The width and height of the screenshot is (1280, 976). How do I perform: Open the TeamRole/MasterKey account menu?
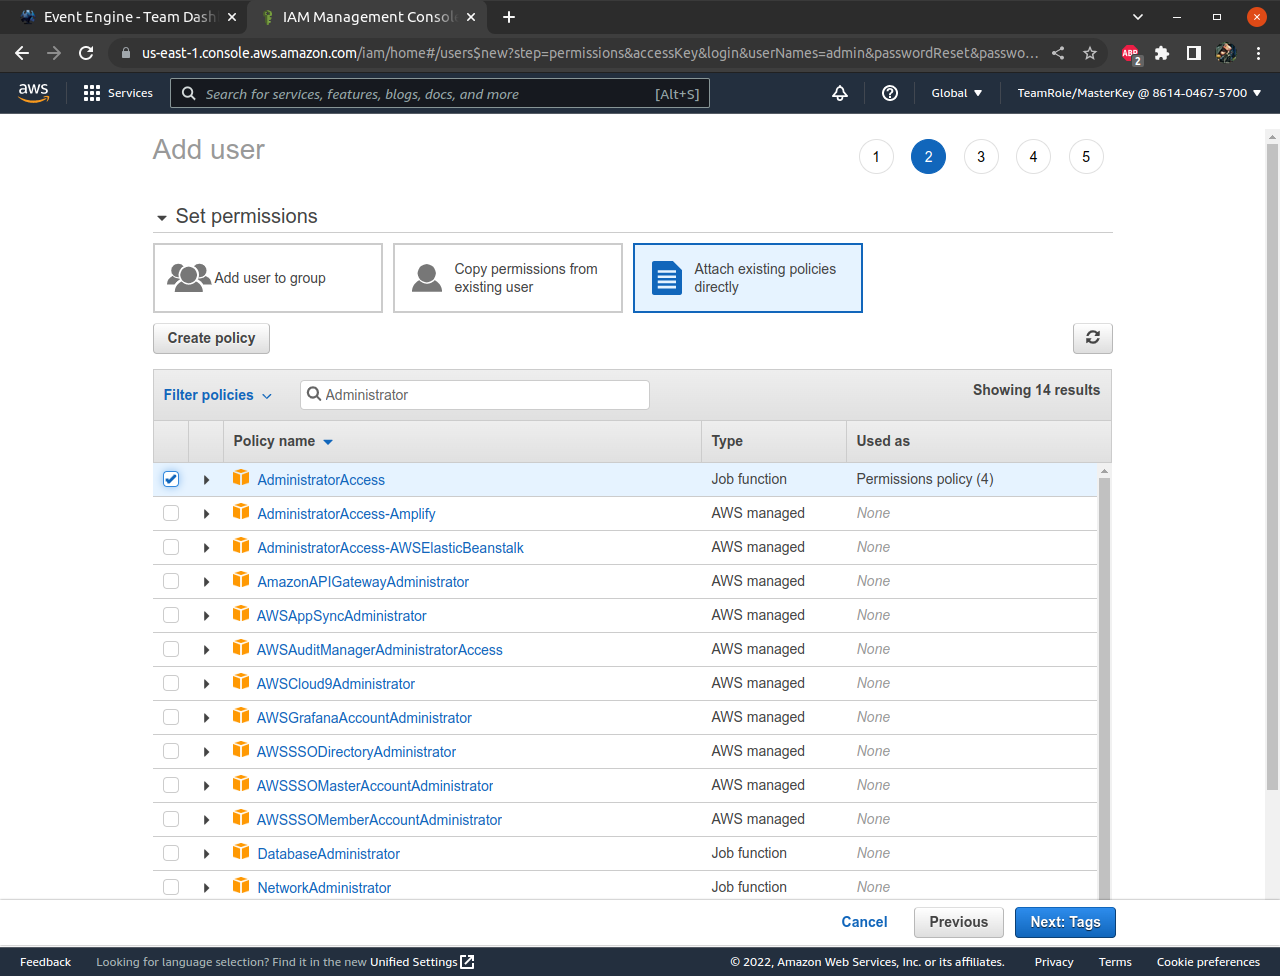(x=1139, y=93)
